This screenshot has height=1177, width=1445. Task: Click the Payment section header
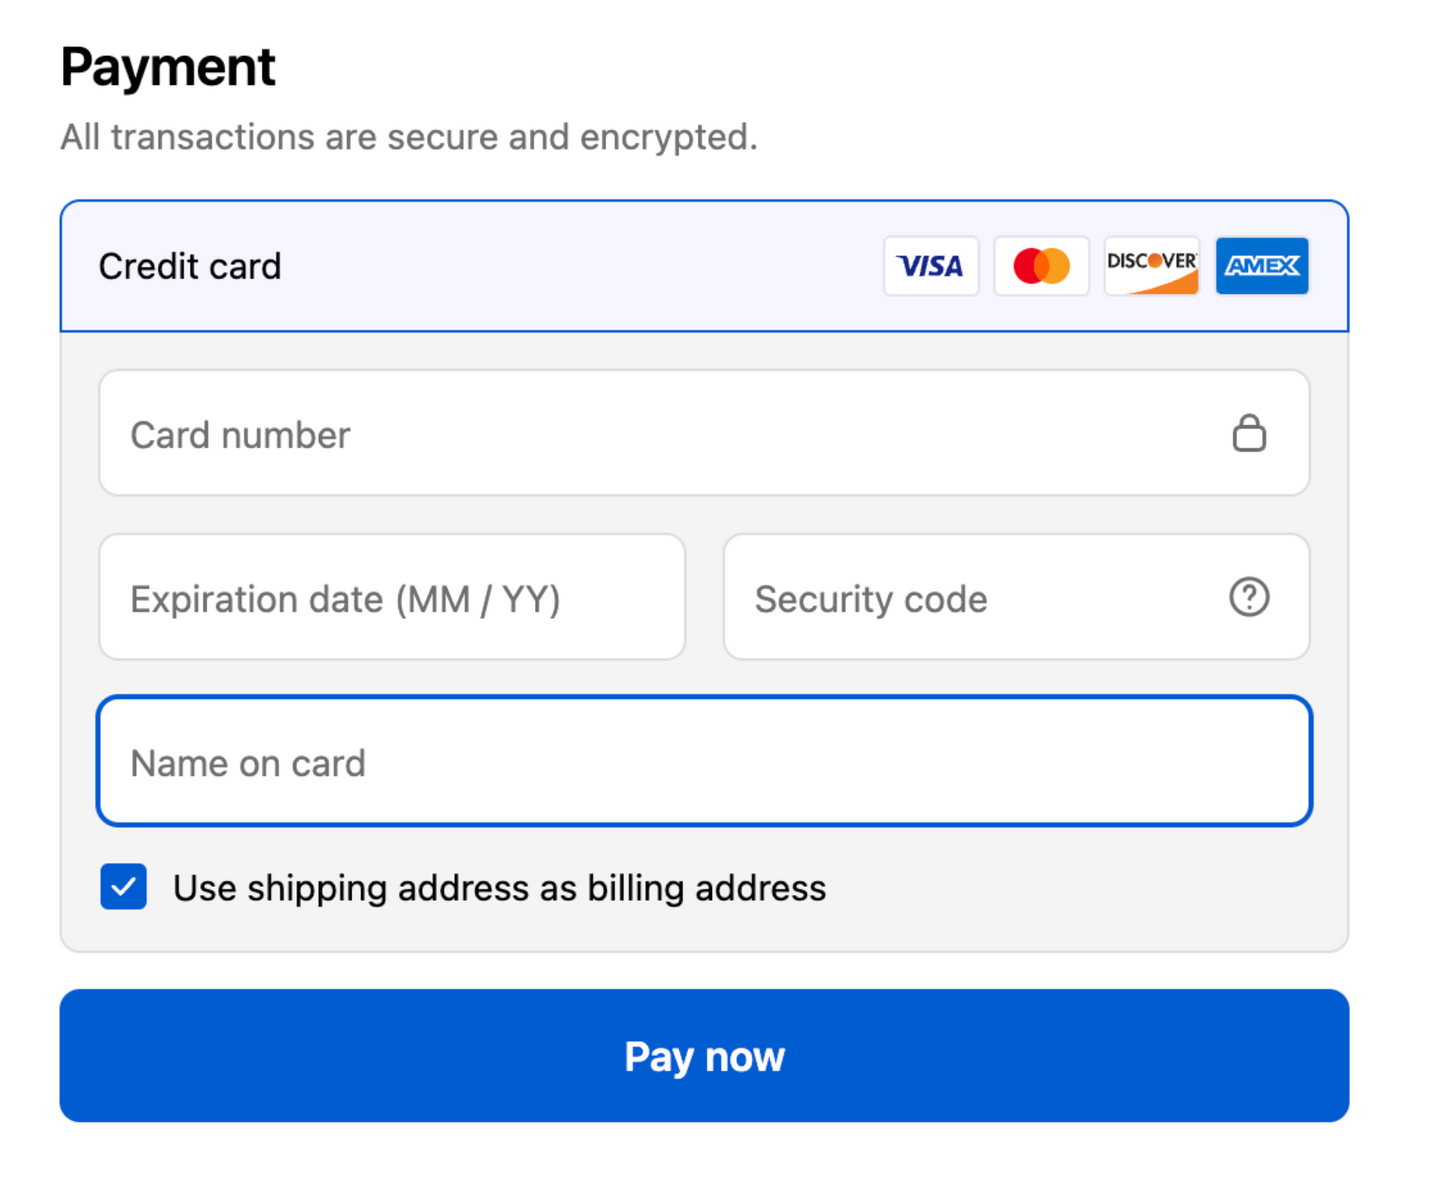point(166,66)
